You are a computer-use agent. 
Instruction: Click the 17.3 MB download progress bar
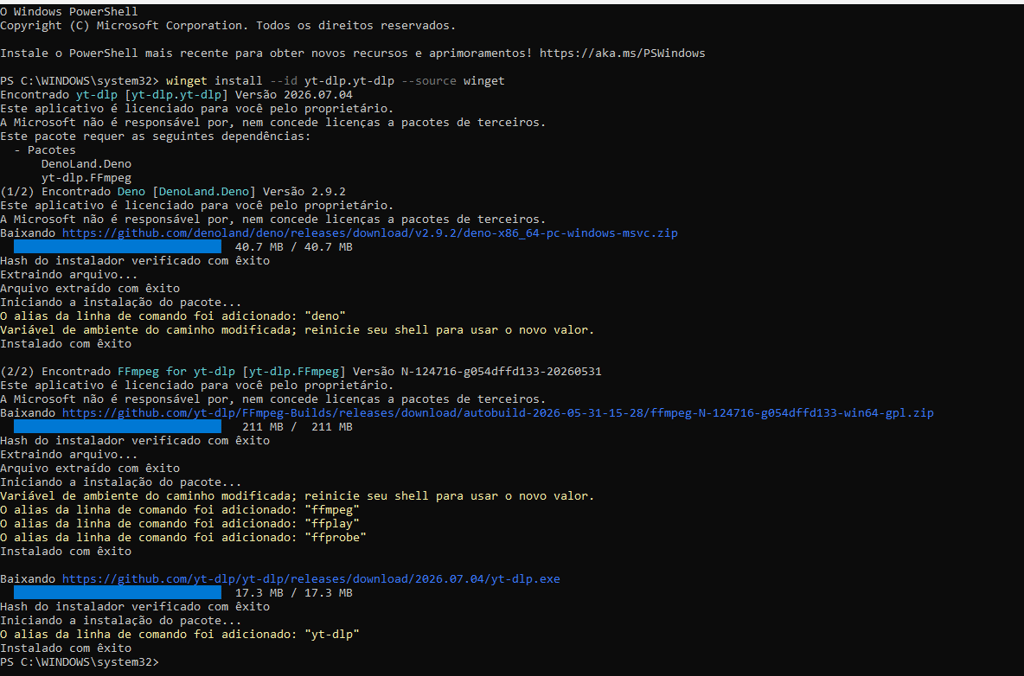tap(118, 592)
